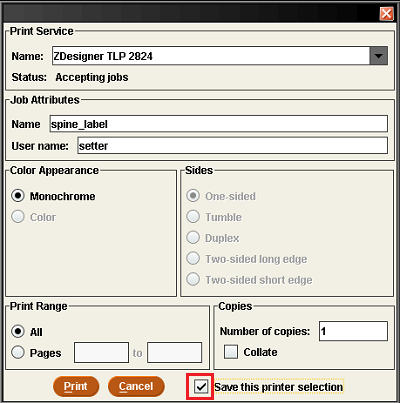
Task: Click the Job Attributes Name field
Action: pyautogui.click(x=219, y=124)
